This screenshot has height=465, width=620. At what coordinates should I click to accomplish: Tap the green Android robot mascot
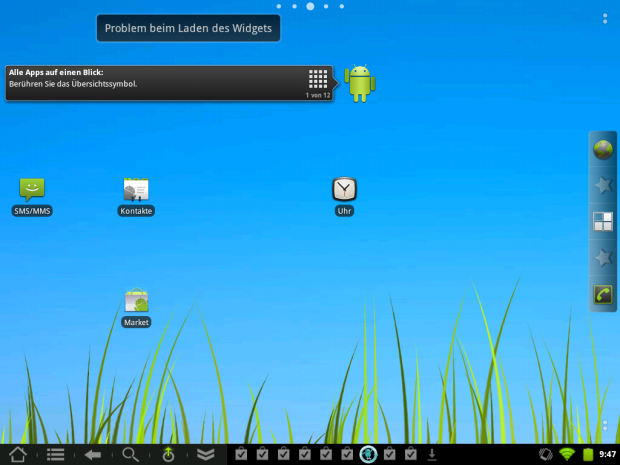pyautogui.click(x=360, y=83)
